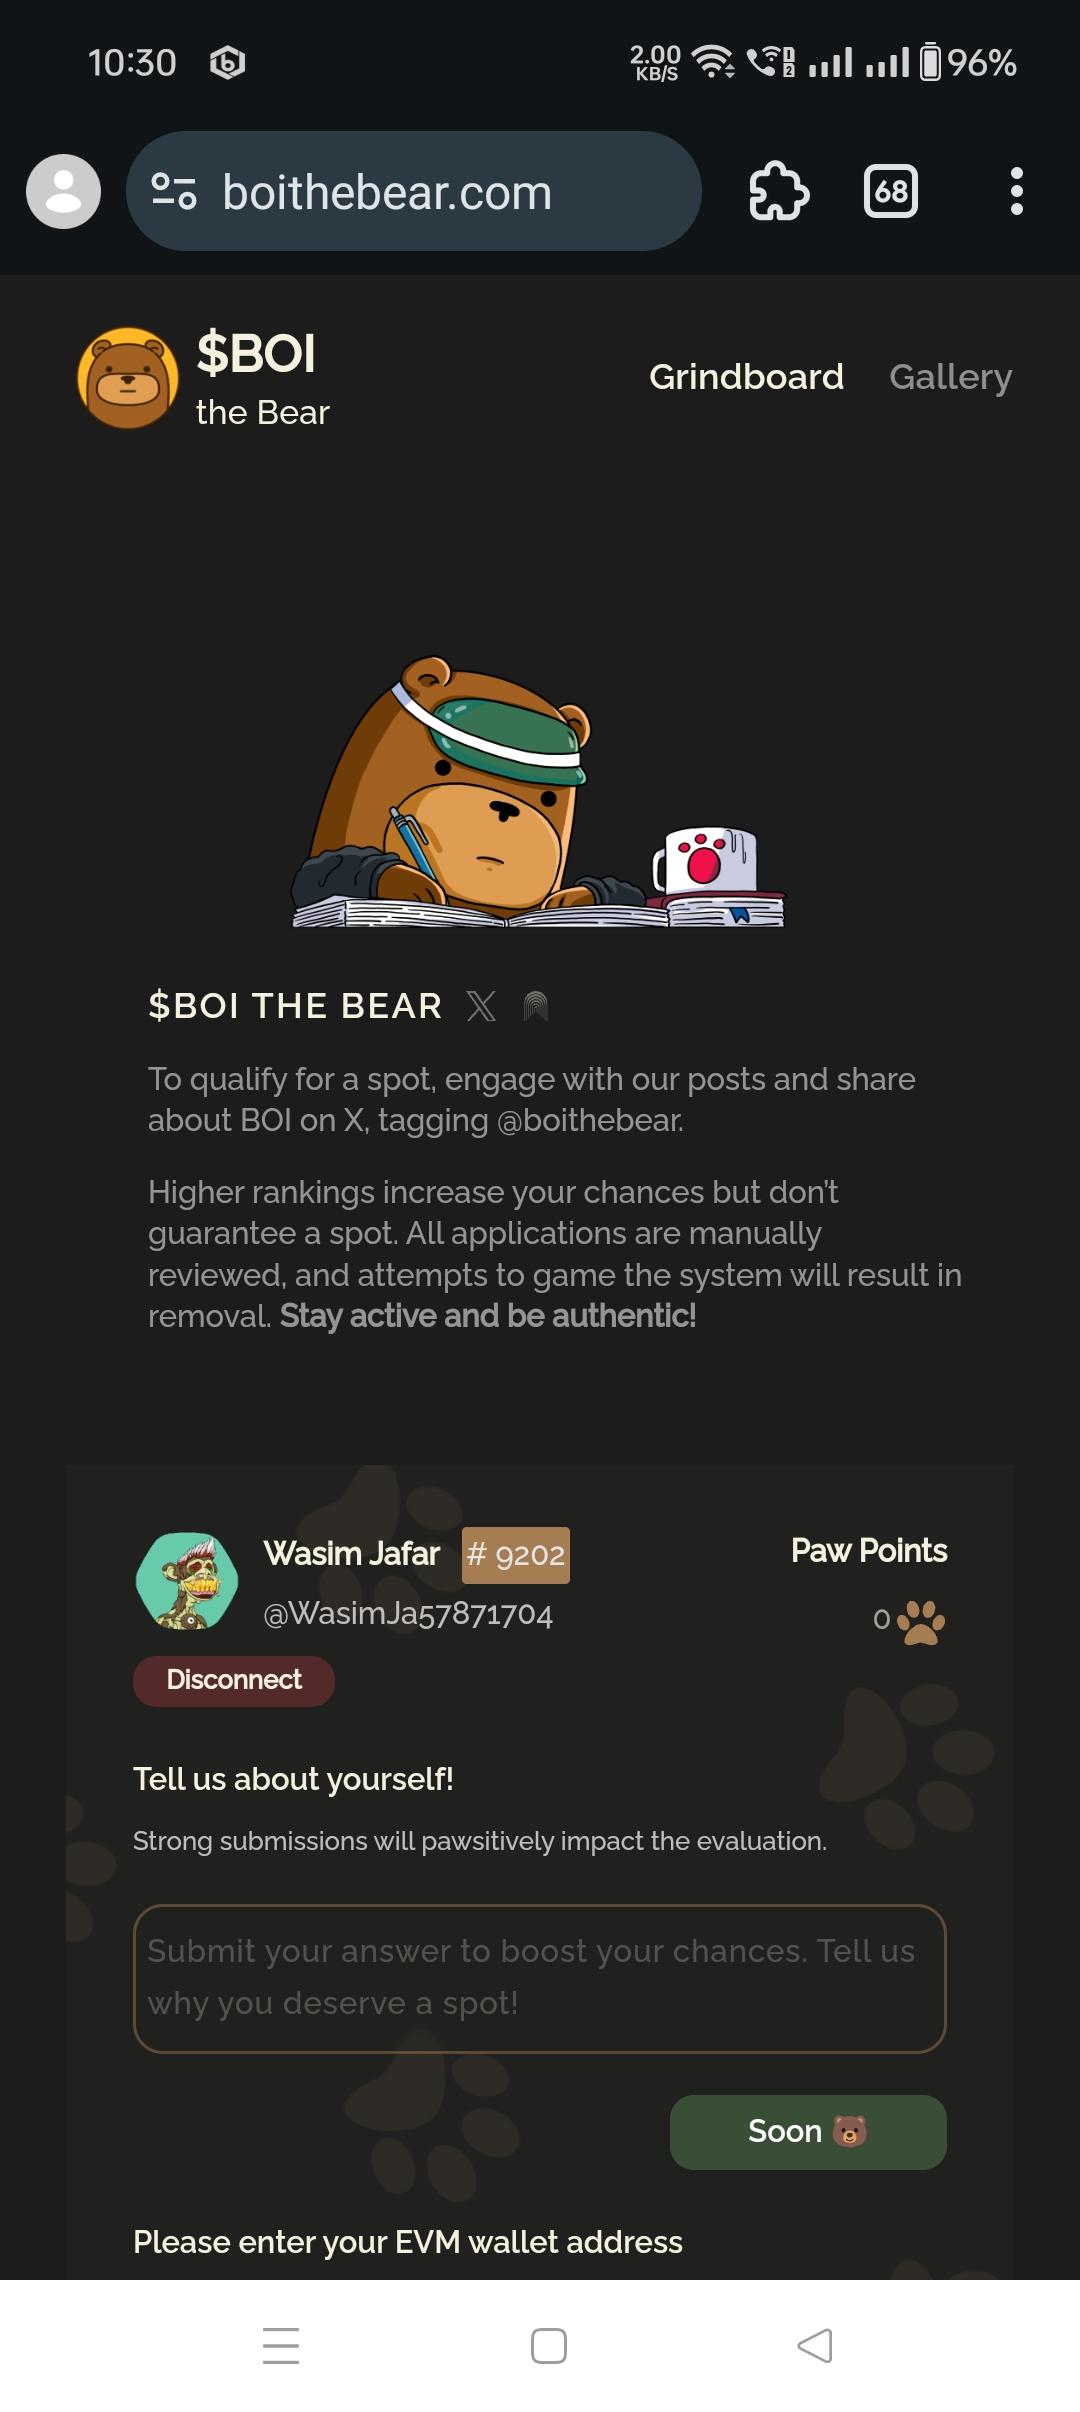Tap the site settings icon in address bar
The image size is (1080, 2412).
[x=174, y=191]
